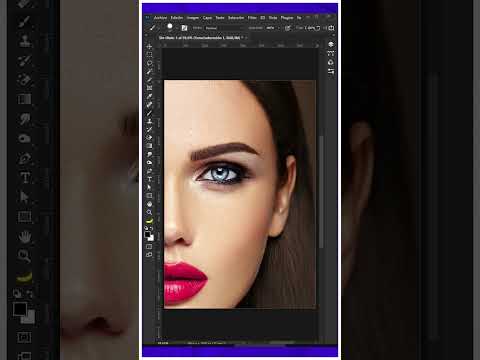
Task: Click the vertical scrollbar of canvas
Action: pyautogui.click(x=322, y=192)
